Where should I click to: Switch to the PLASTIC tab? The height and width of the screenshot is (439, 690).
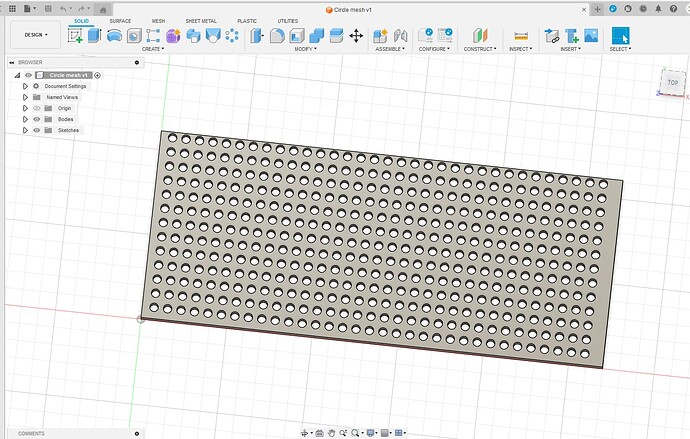point(247,21)
